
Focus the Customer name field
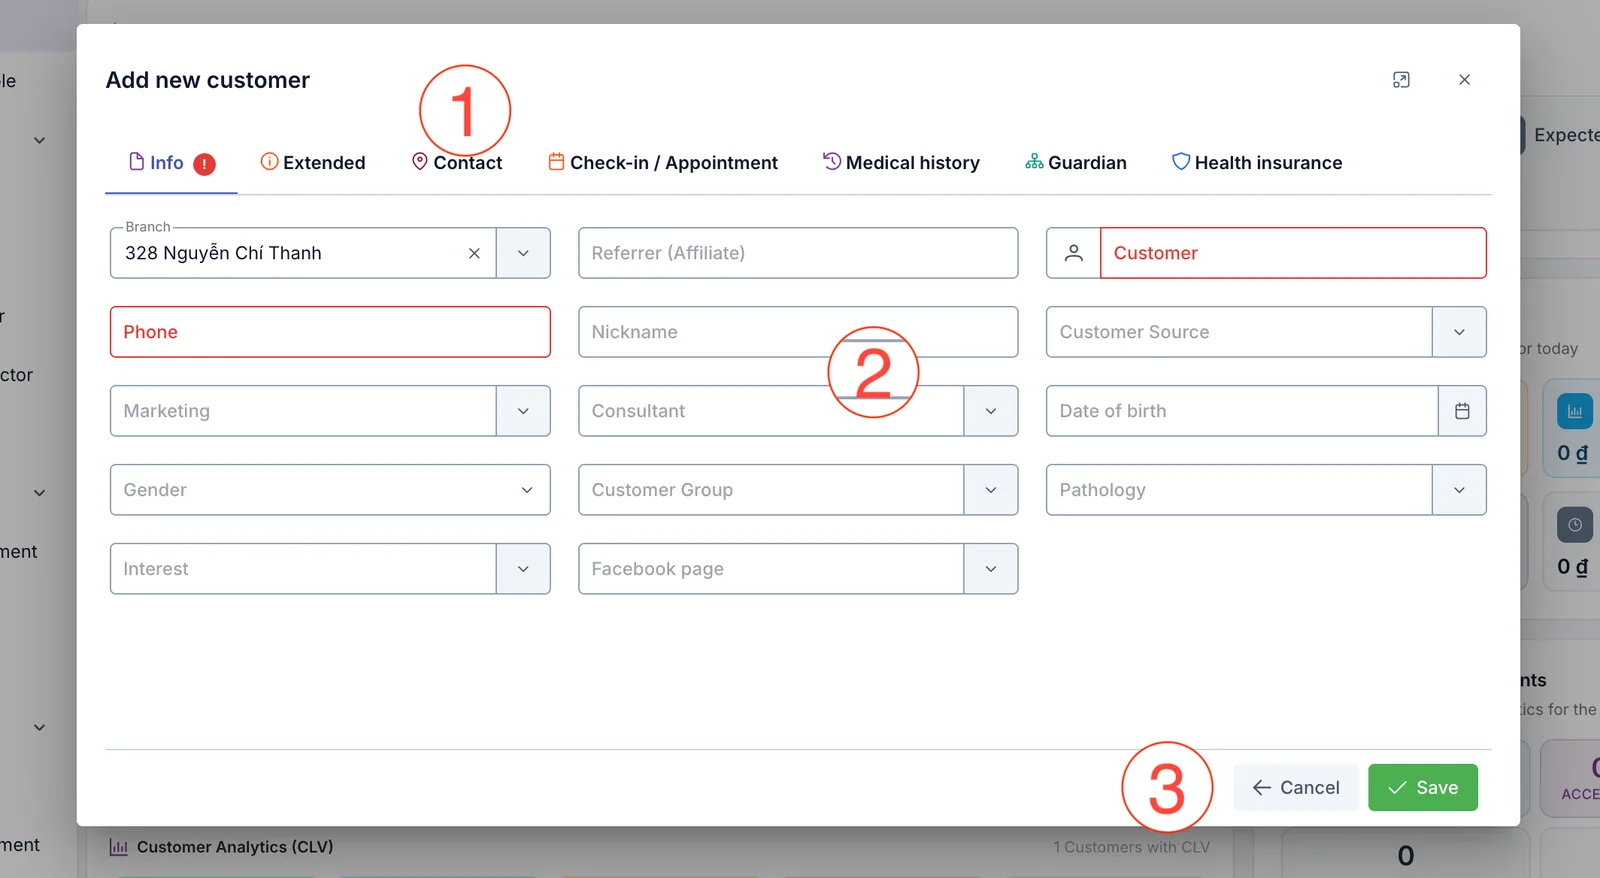(x=1293, y=253)
